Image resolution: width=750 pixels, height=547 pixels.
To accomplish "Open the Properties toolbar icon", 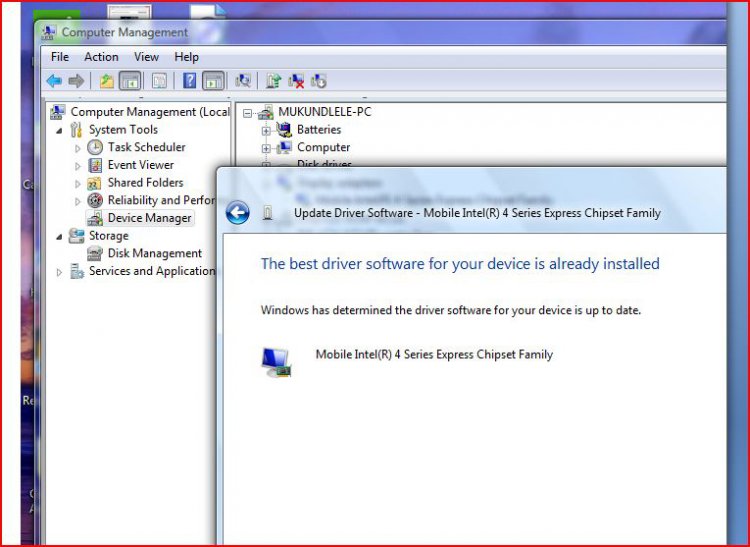I will coord(159,81).
